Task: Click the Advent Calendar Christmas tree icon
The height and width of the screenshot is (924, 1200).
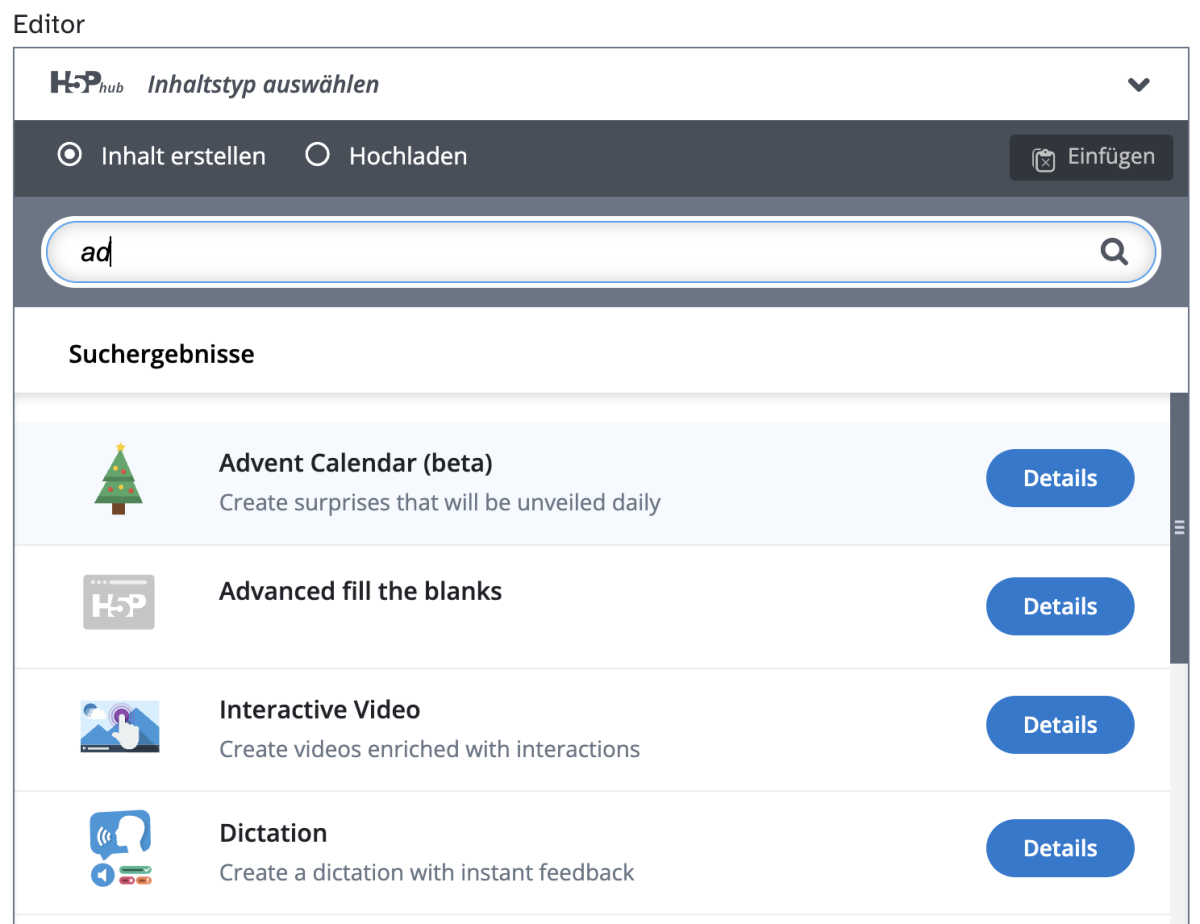Action: pos(119,478)
